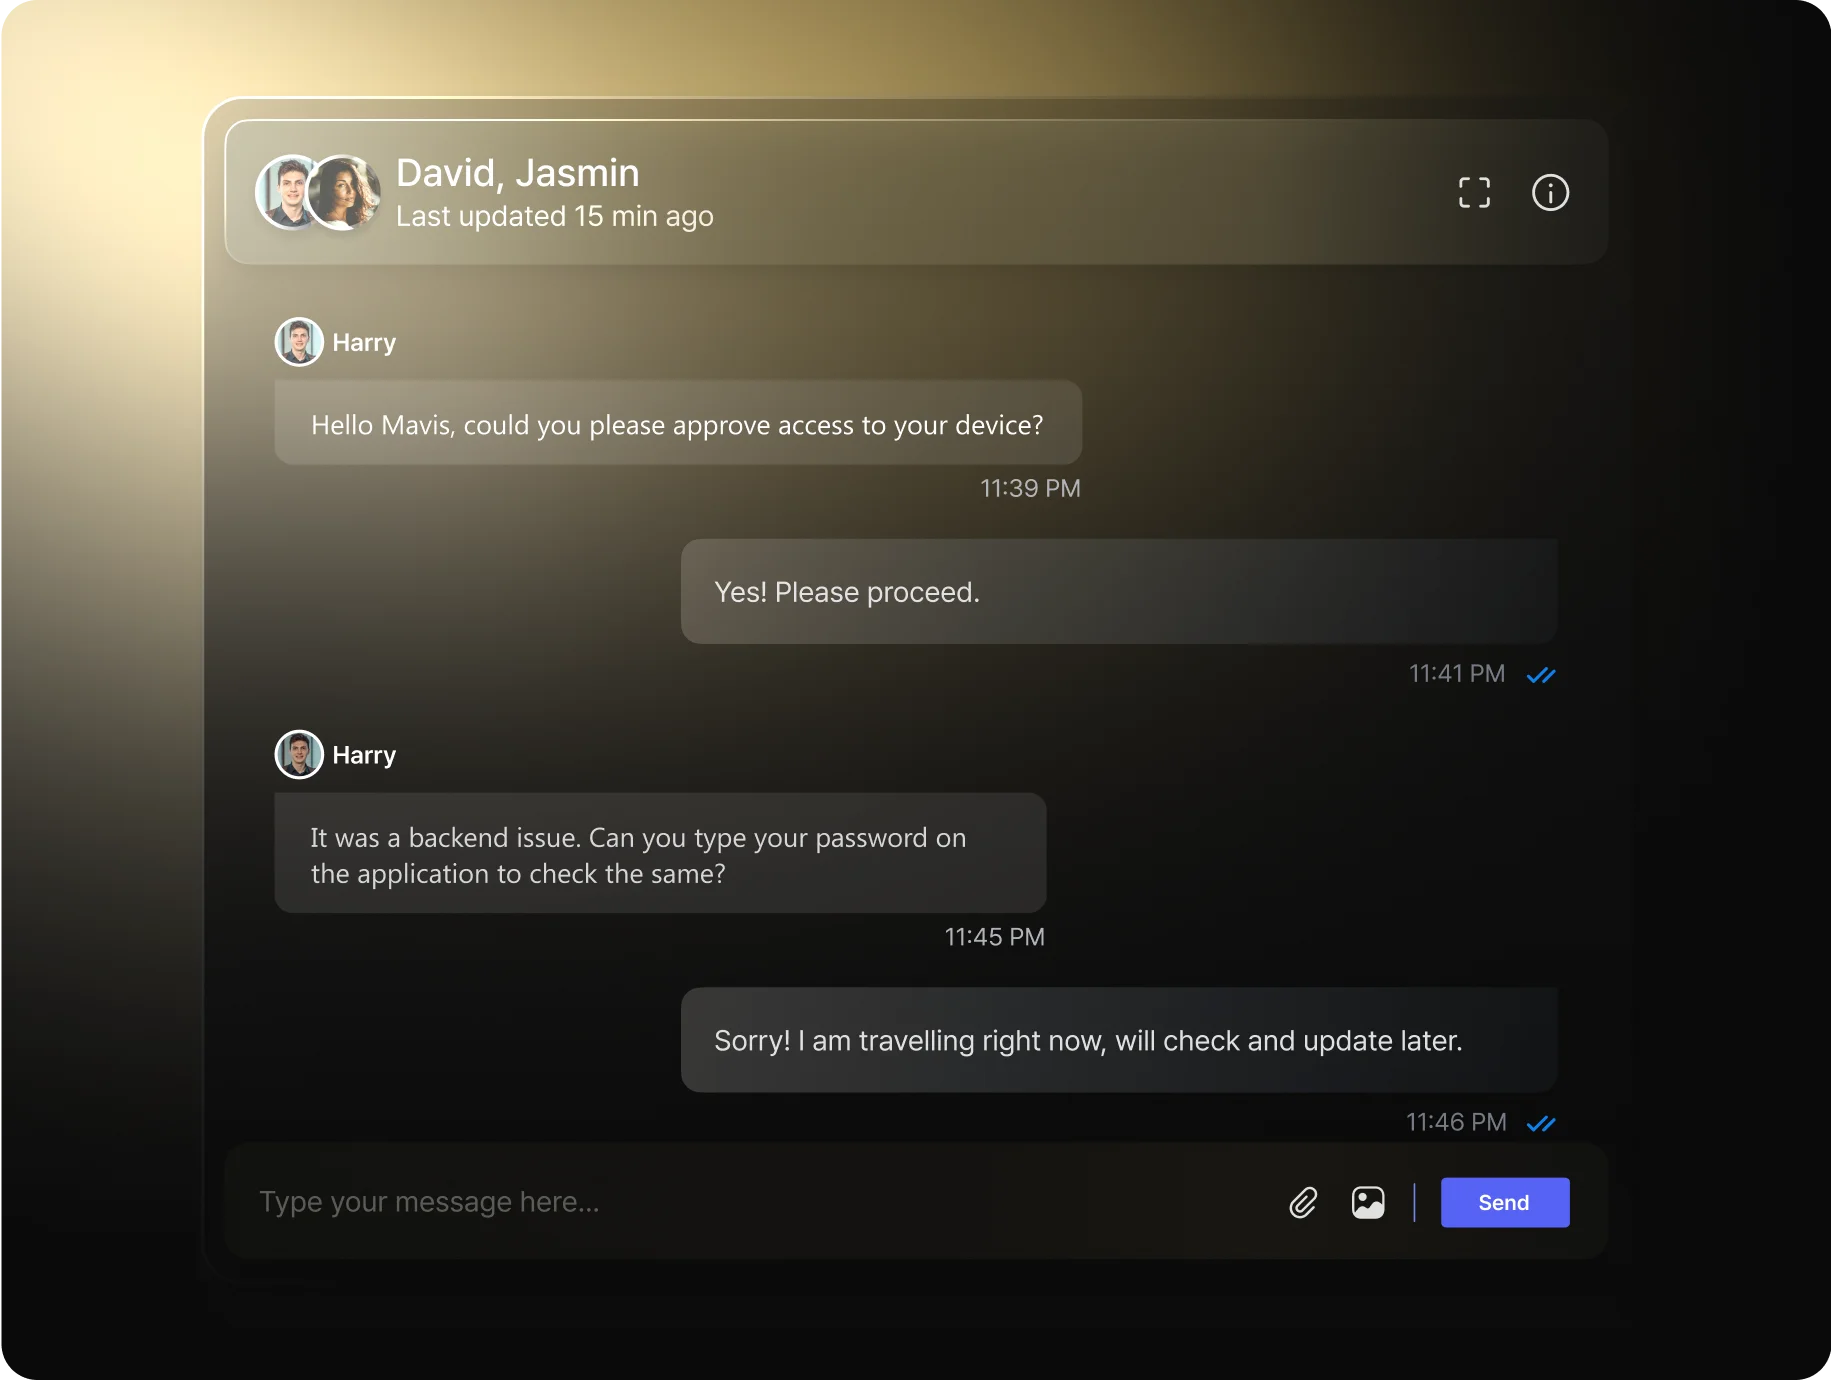The image size is (1831, 1380).
Task: Select the attachment paperclip icon
Action: tap(1302, 1202)
